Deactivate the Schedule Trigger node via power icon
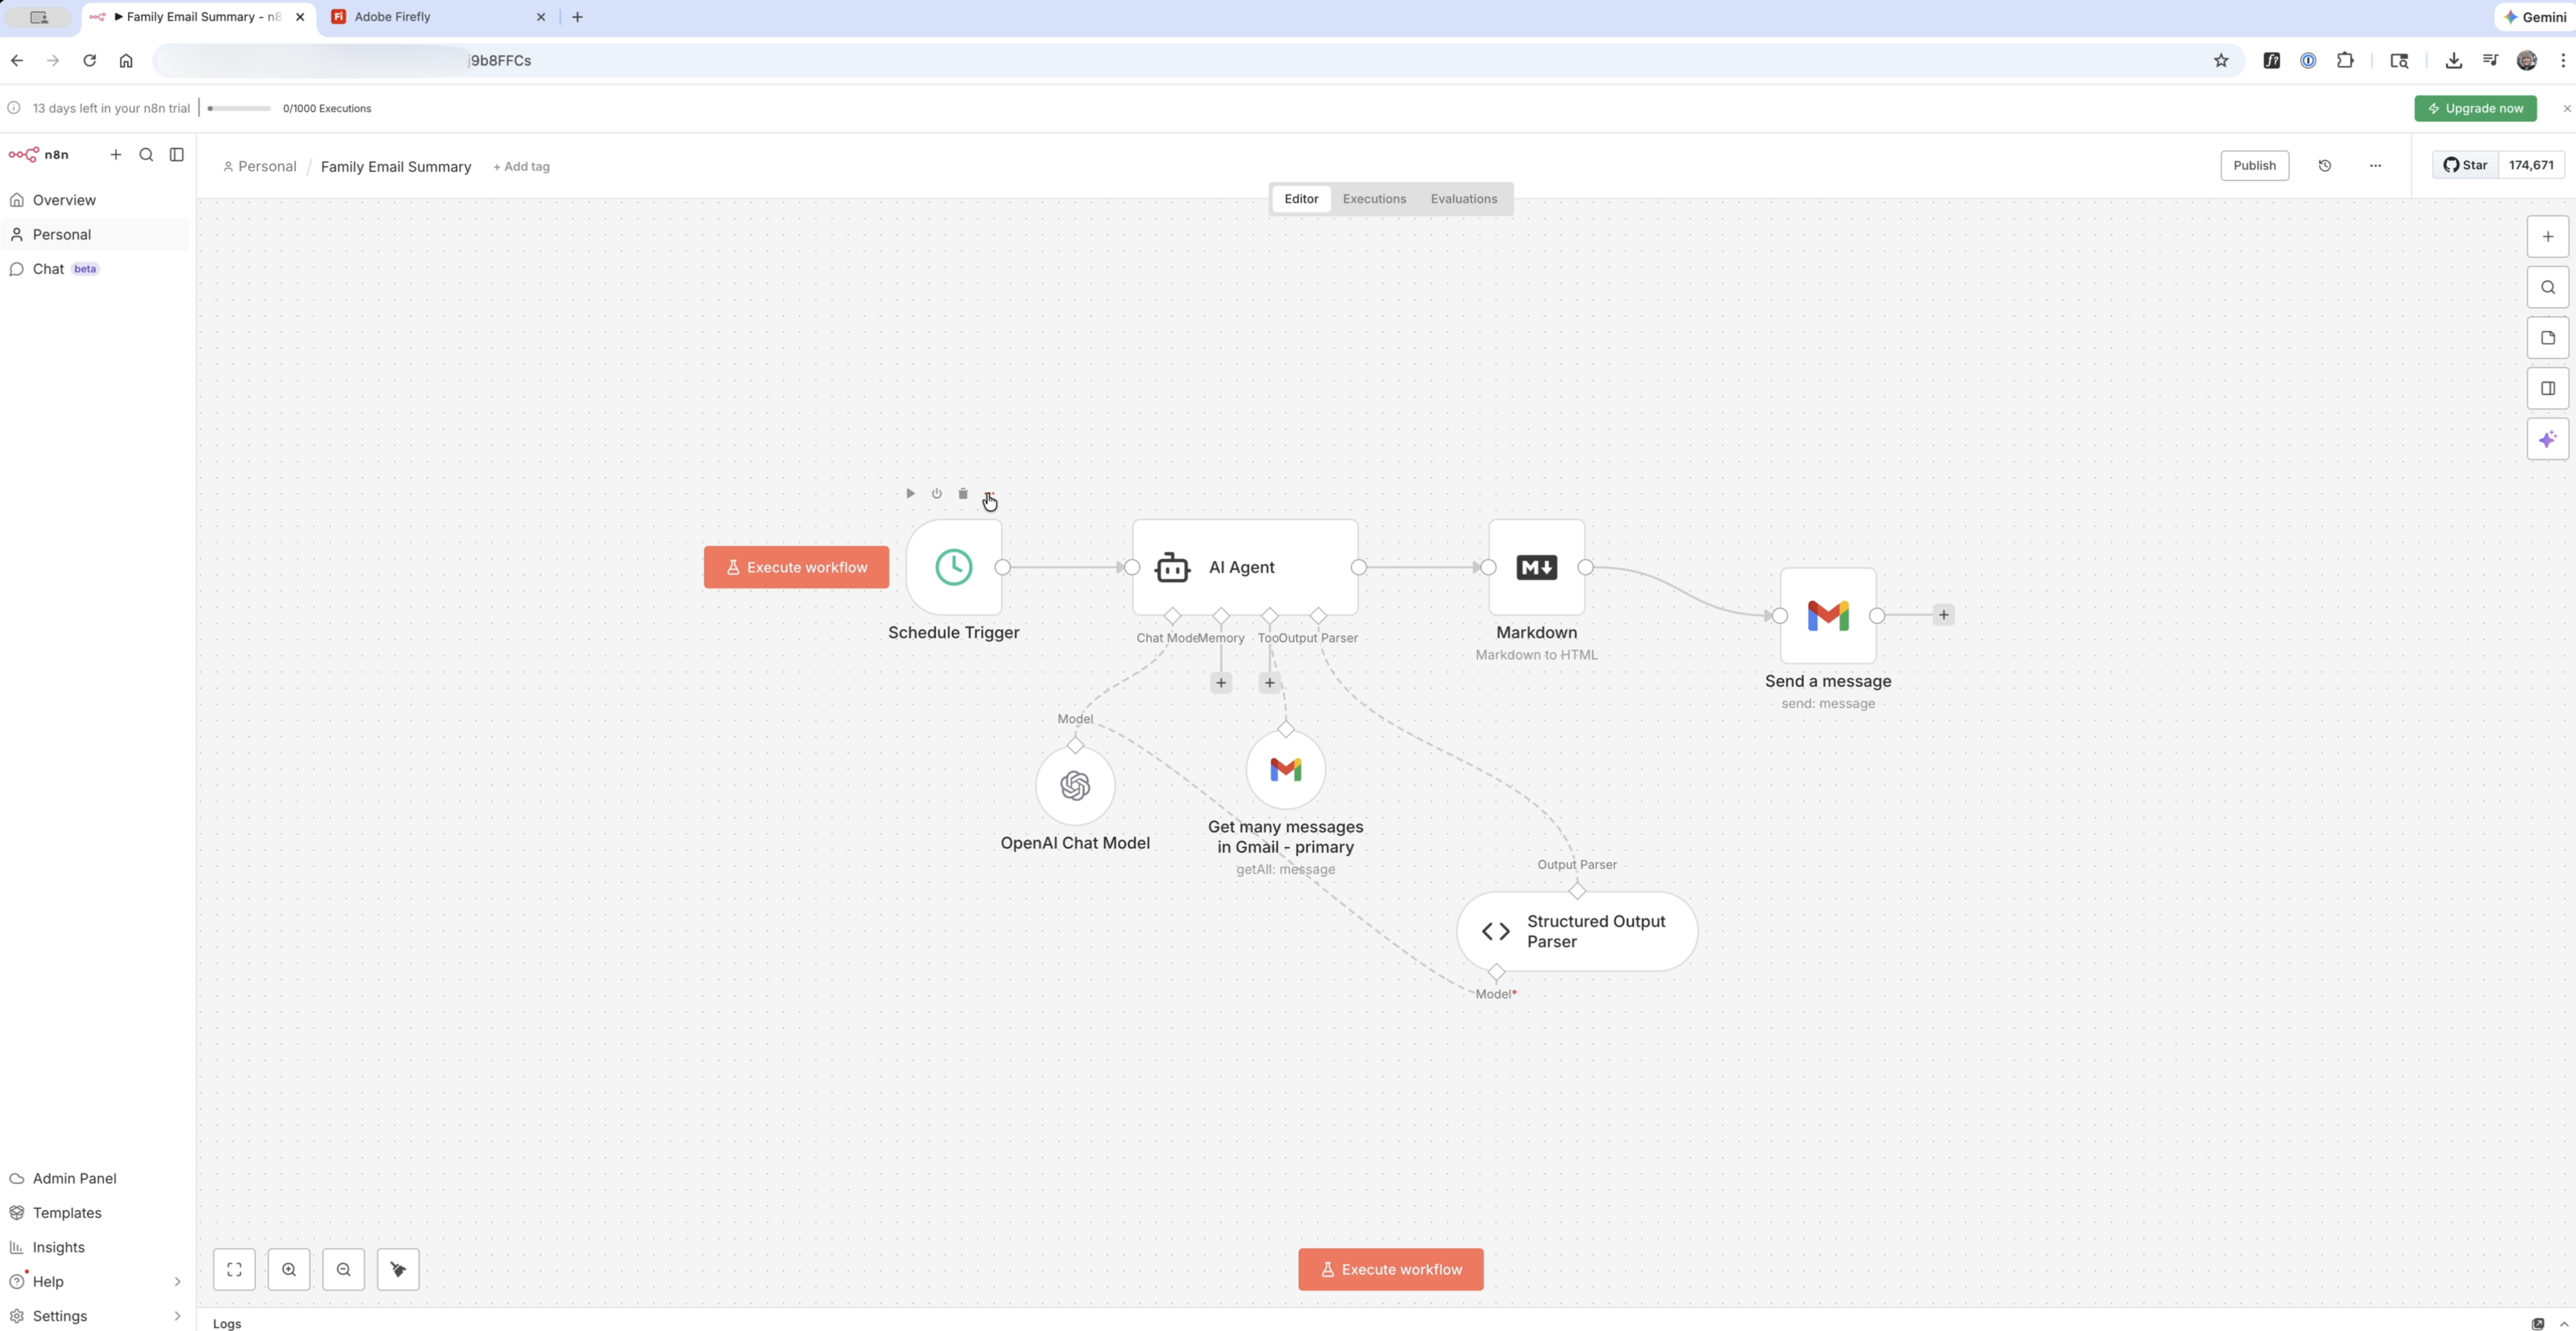Image resolution: width=2576 pixels, height=1331 pixels. click(x=936, y=494)
